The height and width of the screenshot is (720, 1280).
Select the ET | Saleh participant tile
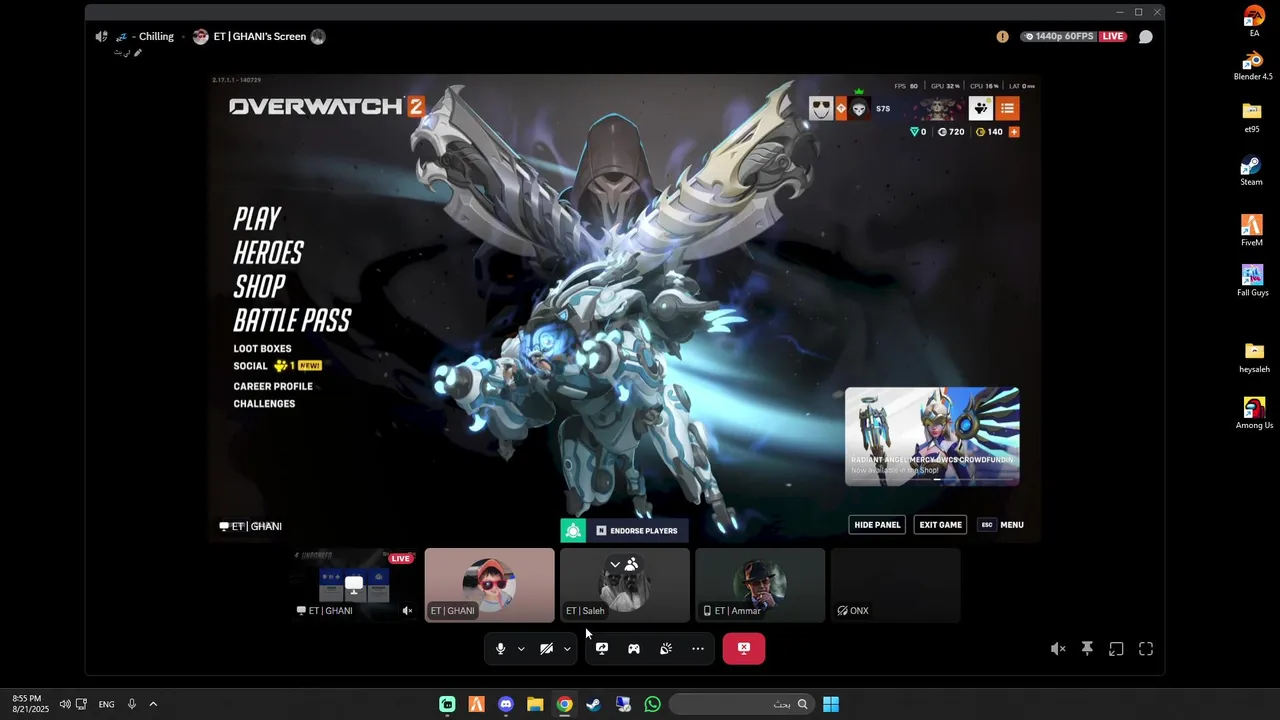click(624, 585)
